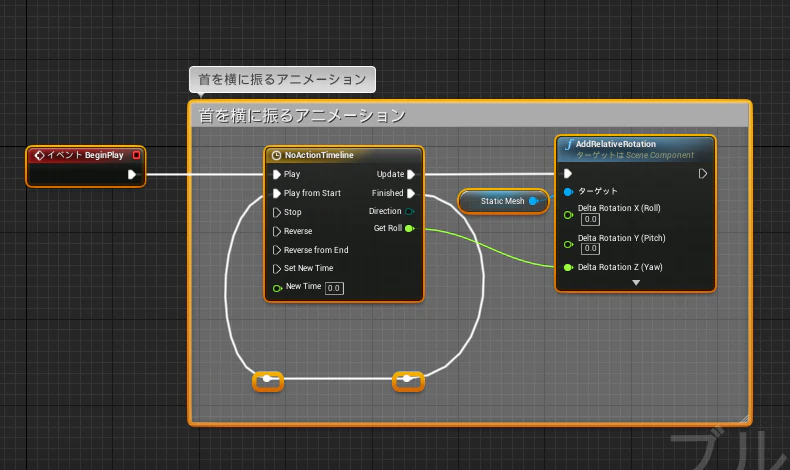This screenshot has height=470, width=790.
Task: Expand AddRelativeRotation advanced pins arrow
Action: 636,283
